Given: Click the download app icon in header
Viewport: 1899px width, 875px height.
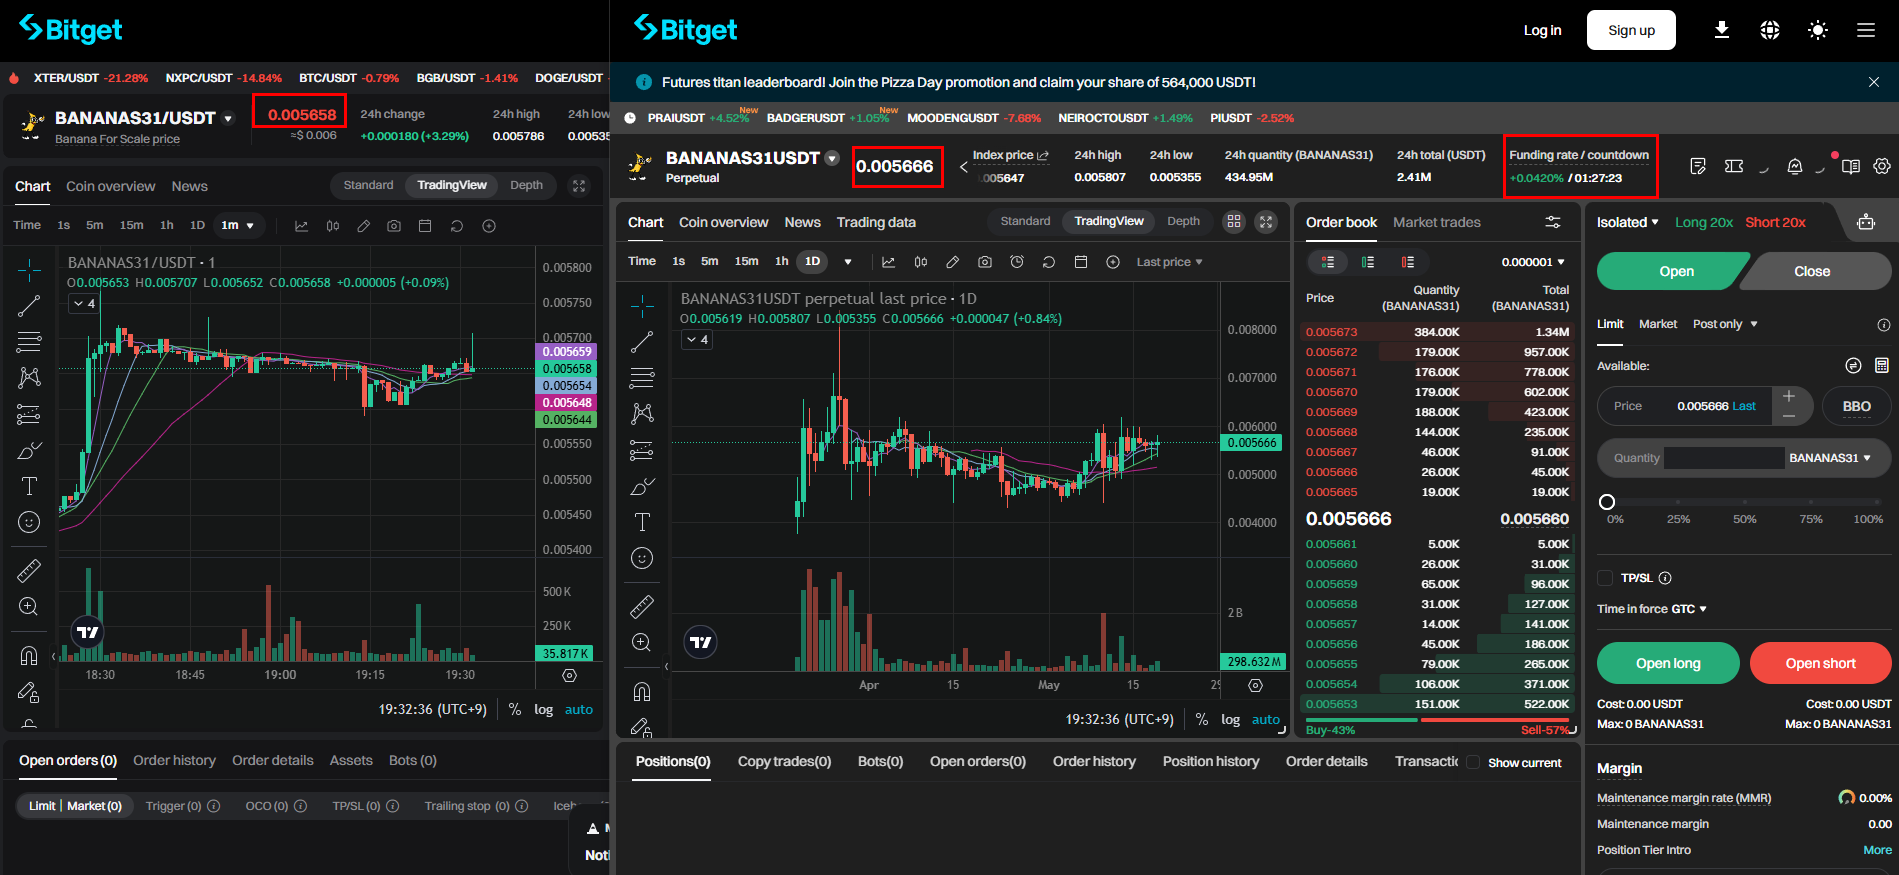Looking at the screenshot, I should [x=1721, y=30].
